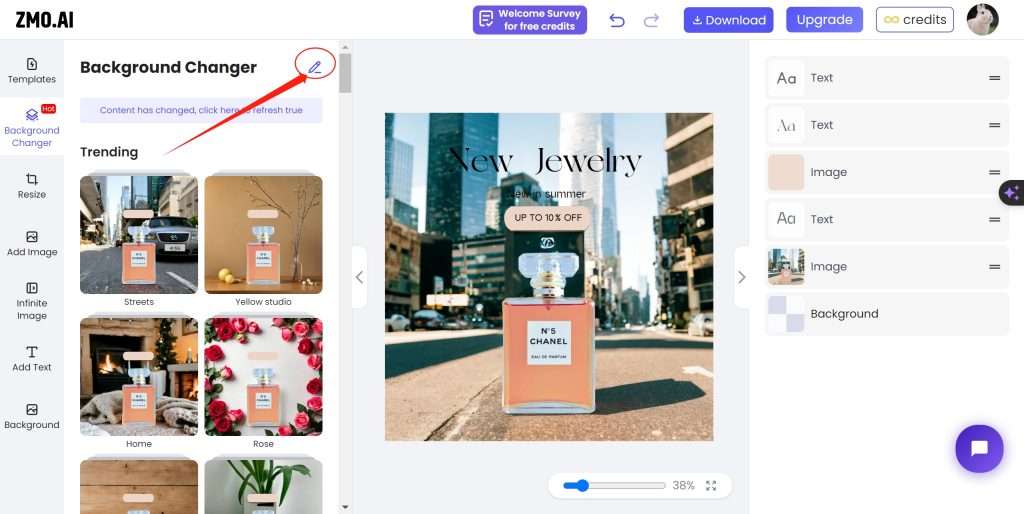Grab handle of beige Image layer
The image size is (1024, 514).
point(994,172)
